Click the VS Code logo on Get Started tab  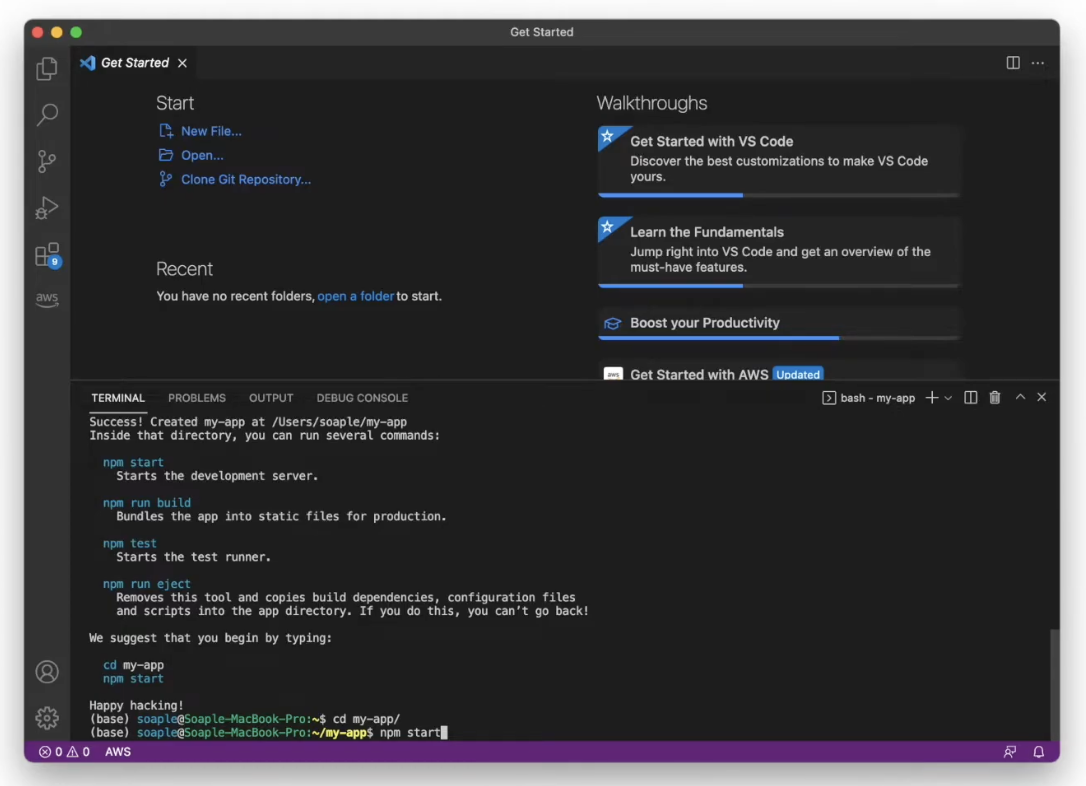(x=87, y=63)
